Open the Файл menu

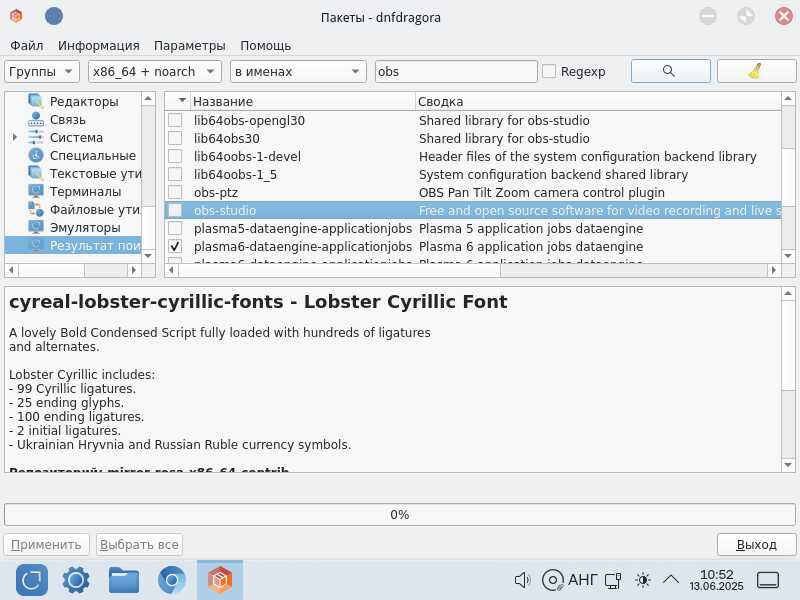[x=27, y=45]
